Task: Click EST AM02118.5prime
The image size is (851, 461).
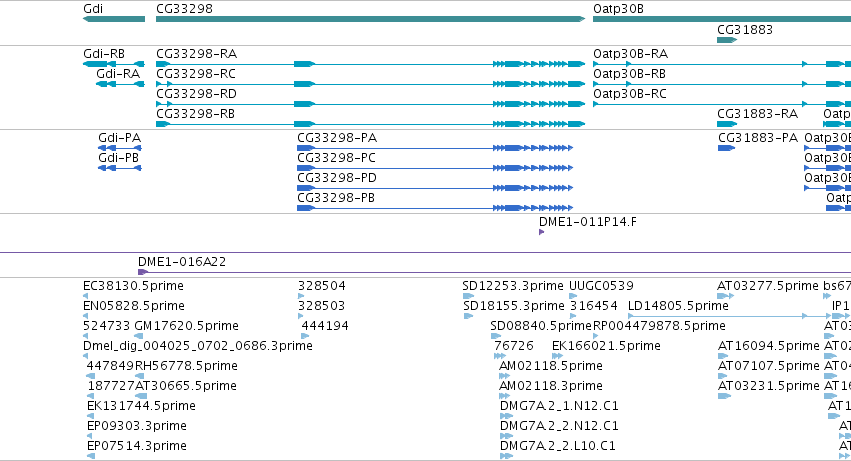Action: 551,366
